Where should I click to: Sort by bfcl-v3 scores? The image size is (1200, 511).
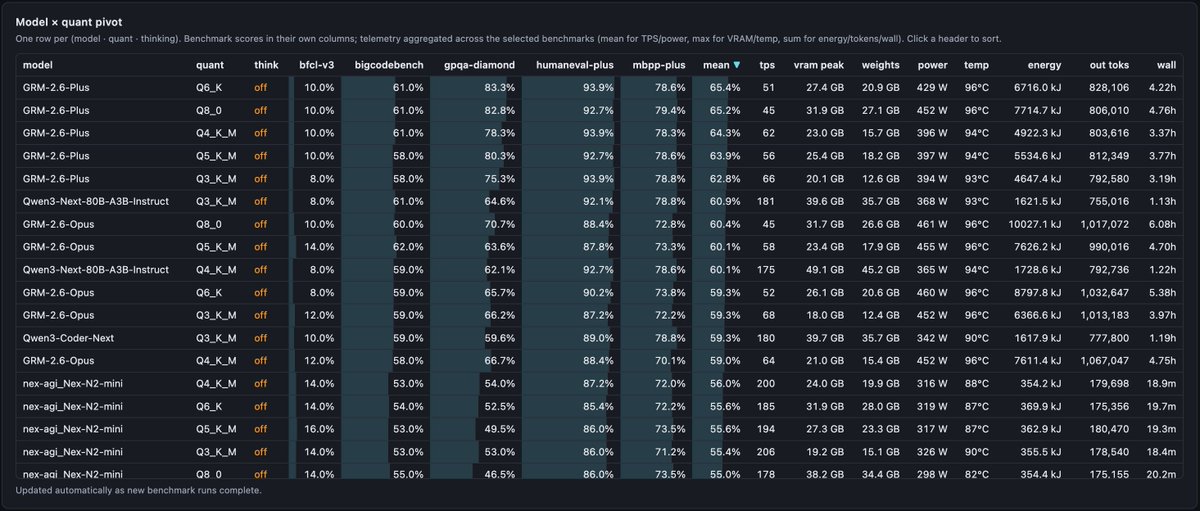tap(316, 65)
